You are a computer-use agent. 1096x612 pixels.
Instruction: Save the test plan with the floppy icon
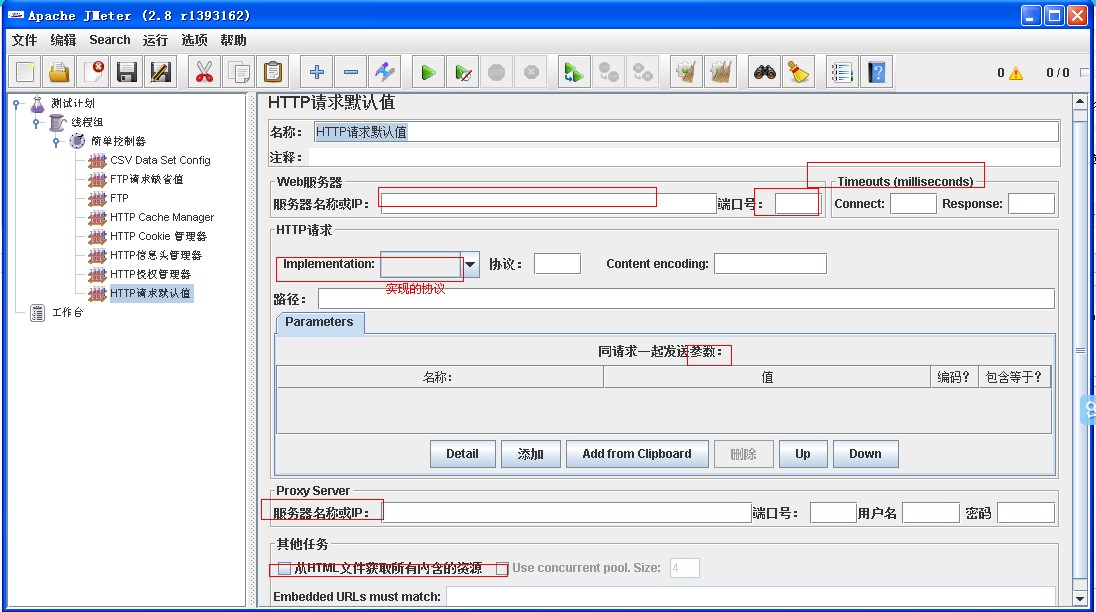point(127,72)
